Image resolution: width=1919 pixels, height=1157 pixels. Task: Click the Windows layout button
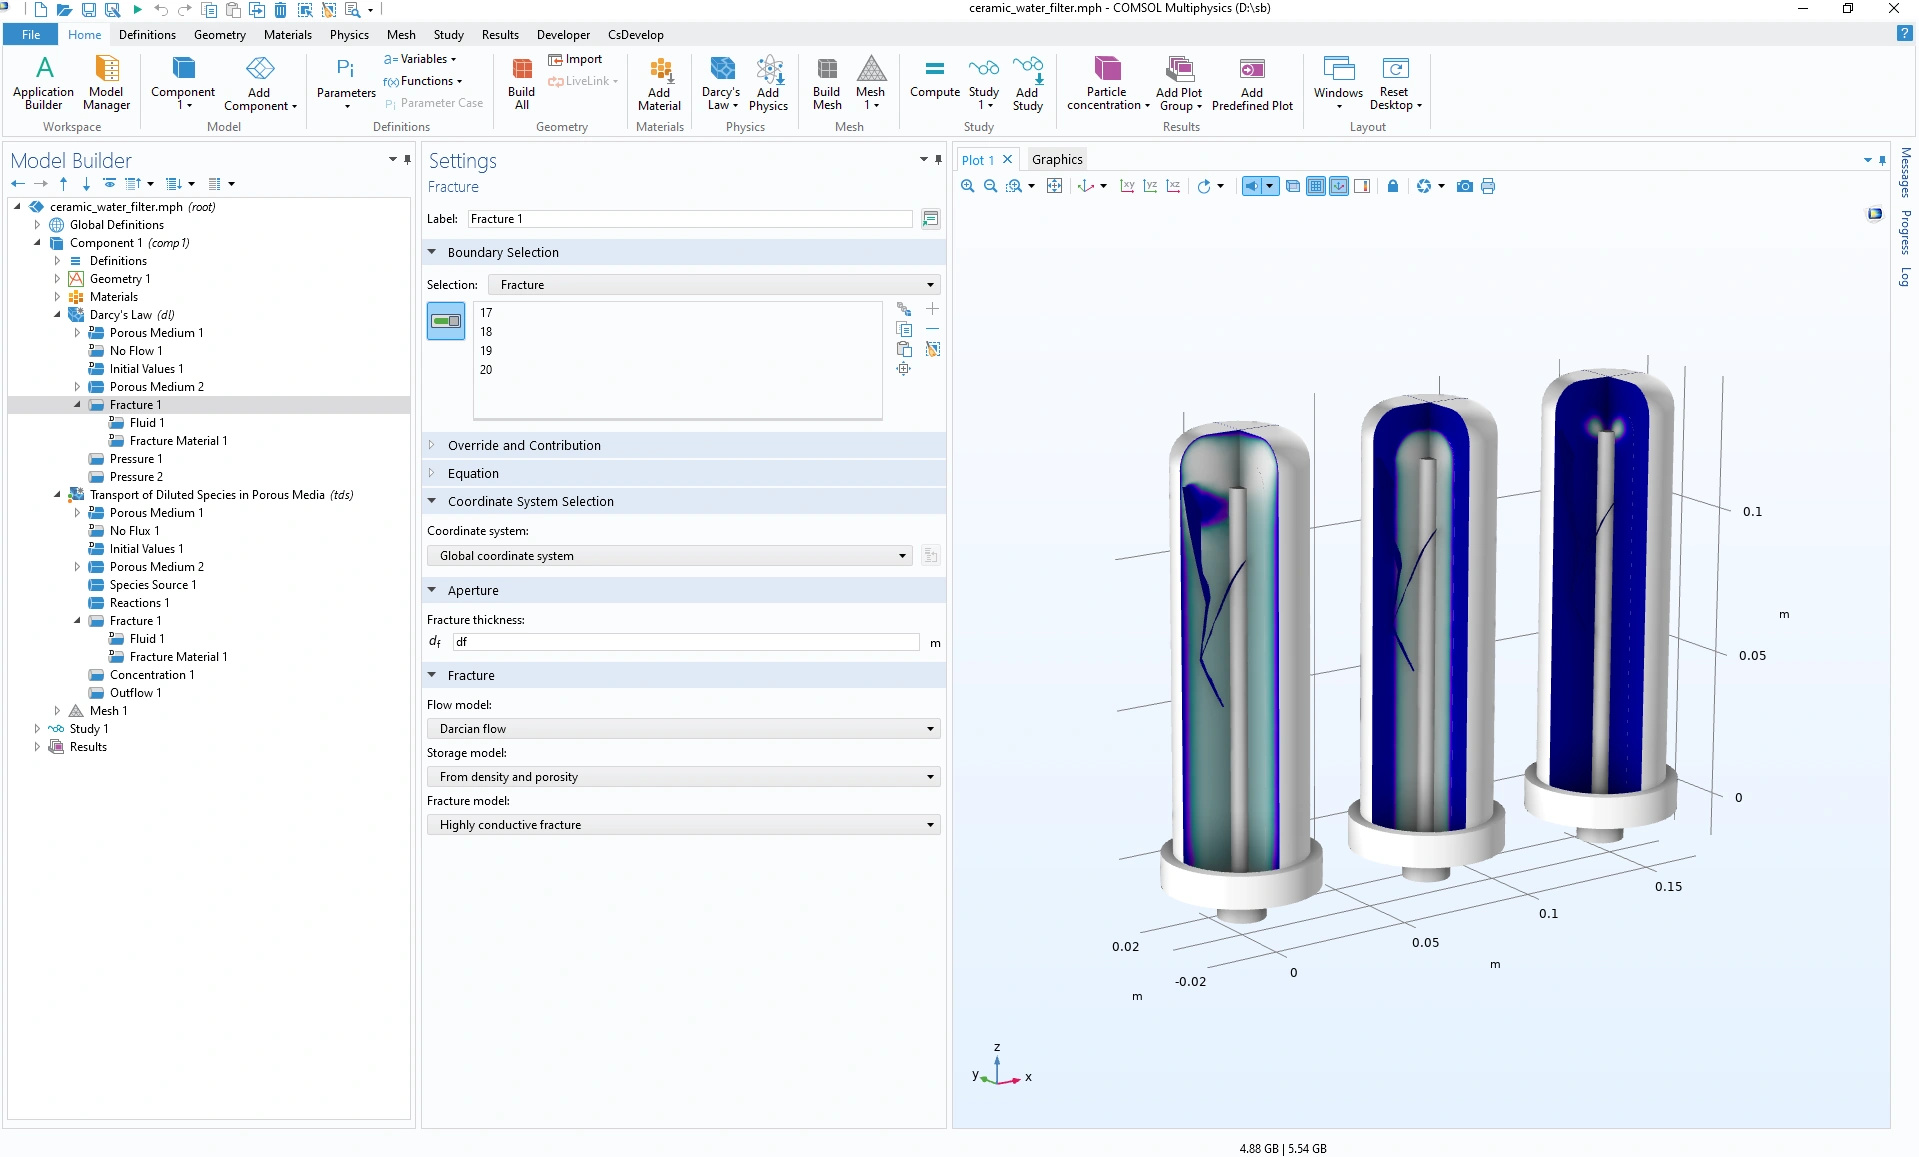click(1338, 83)
